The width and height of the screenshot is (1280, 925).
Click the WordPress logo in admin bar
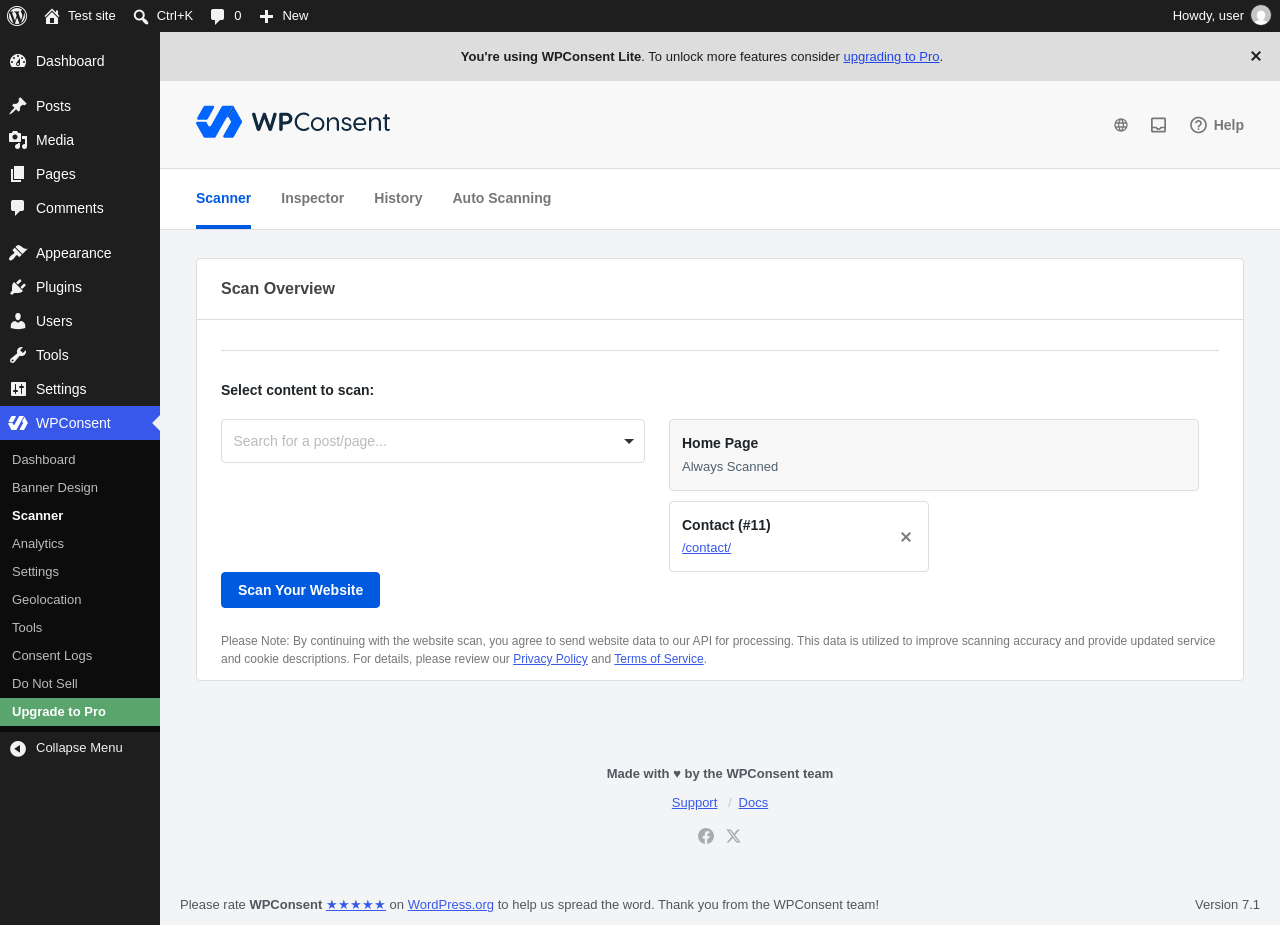point(17,16)
